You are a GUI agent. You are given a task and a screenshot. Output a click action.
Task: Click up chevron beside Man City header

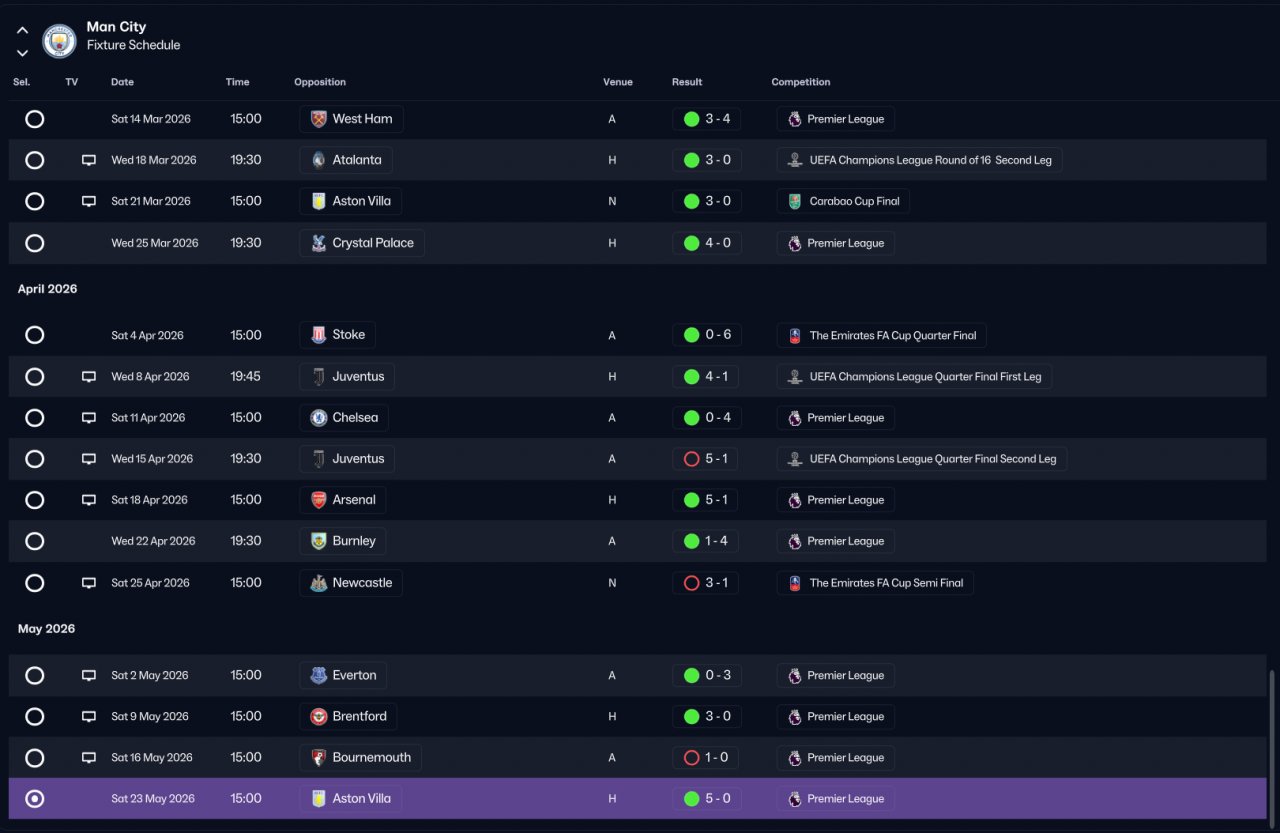point(22,30)
